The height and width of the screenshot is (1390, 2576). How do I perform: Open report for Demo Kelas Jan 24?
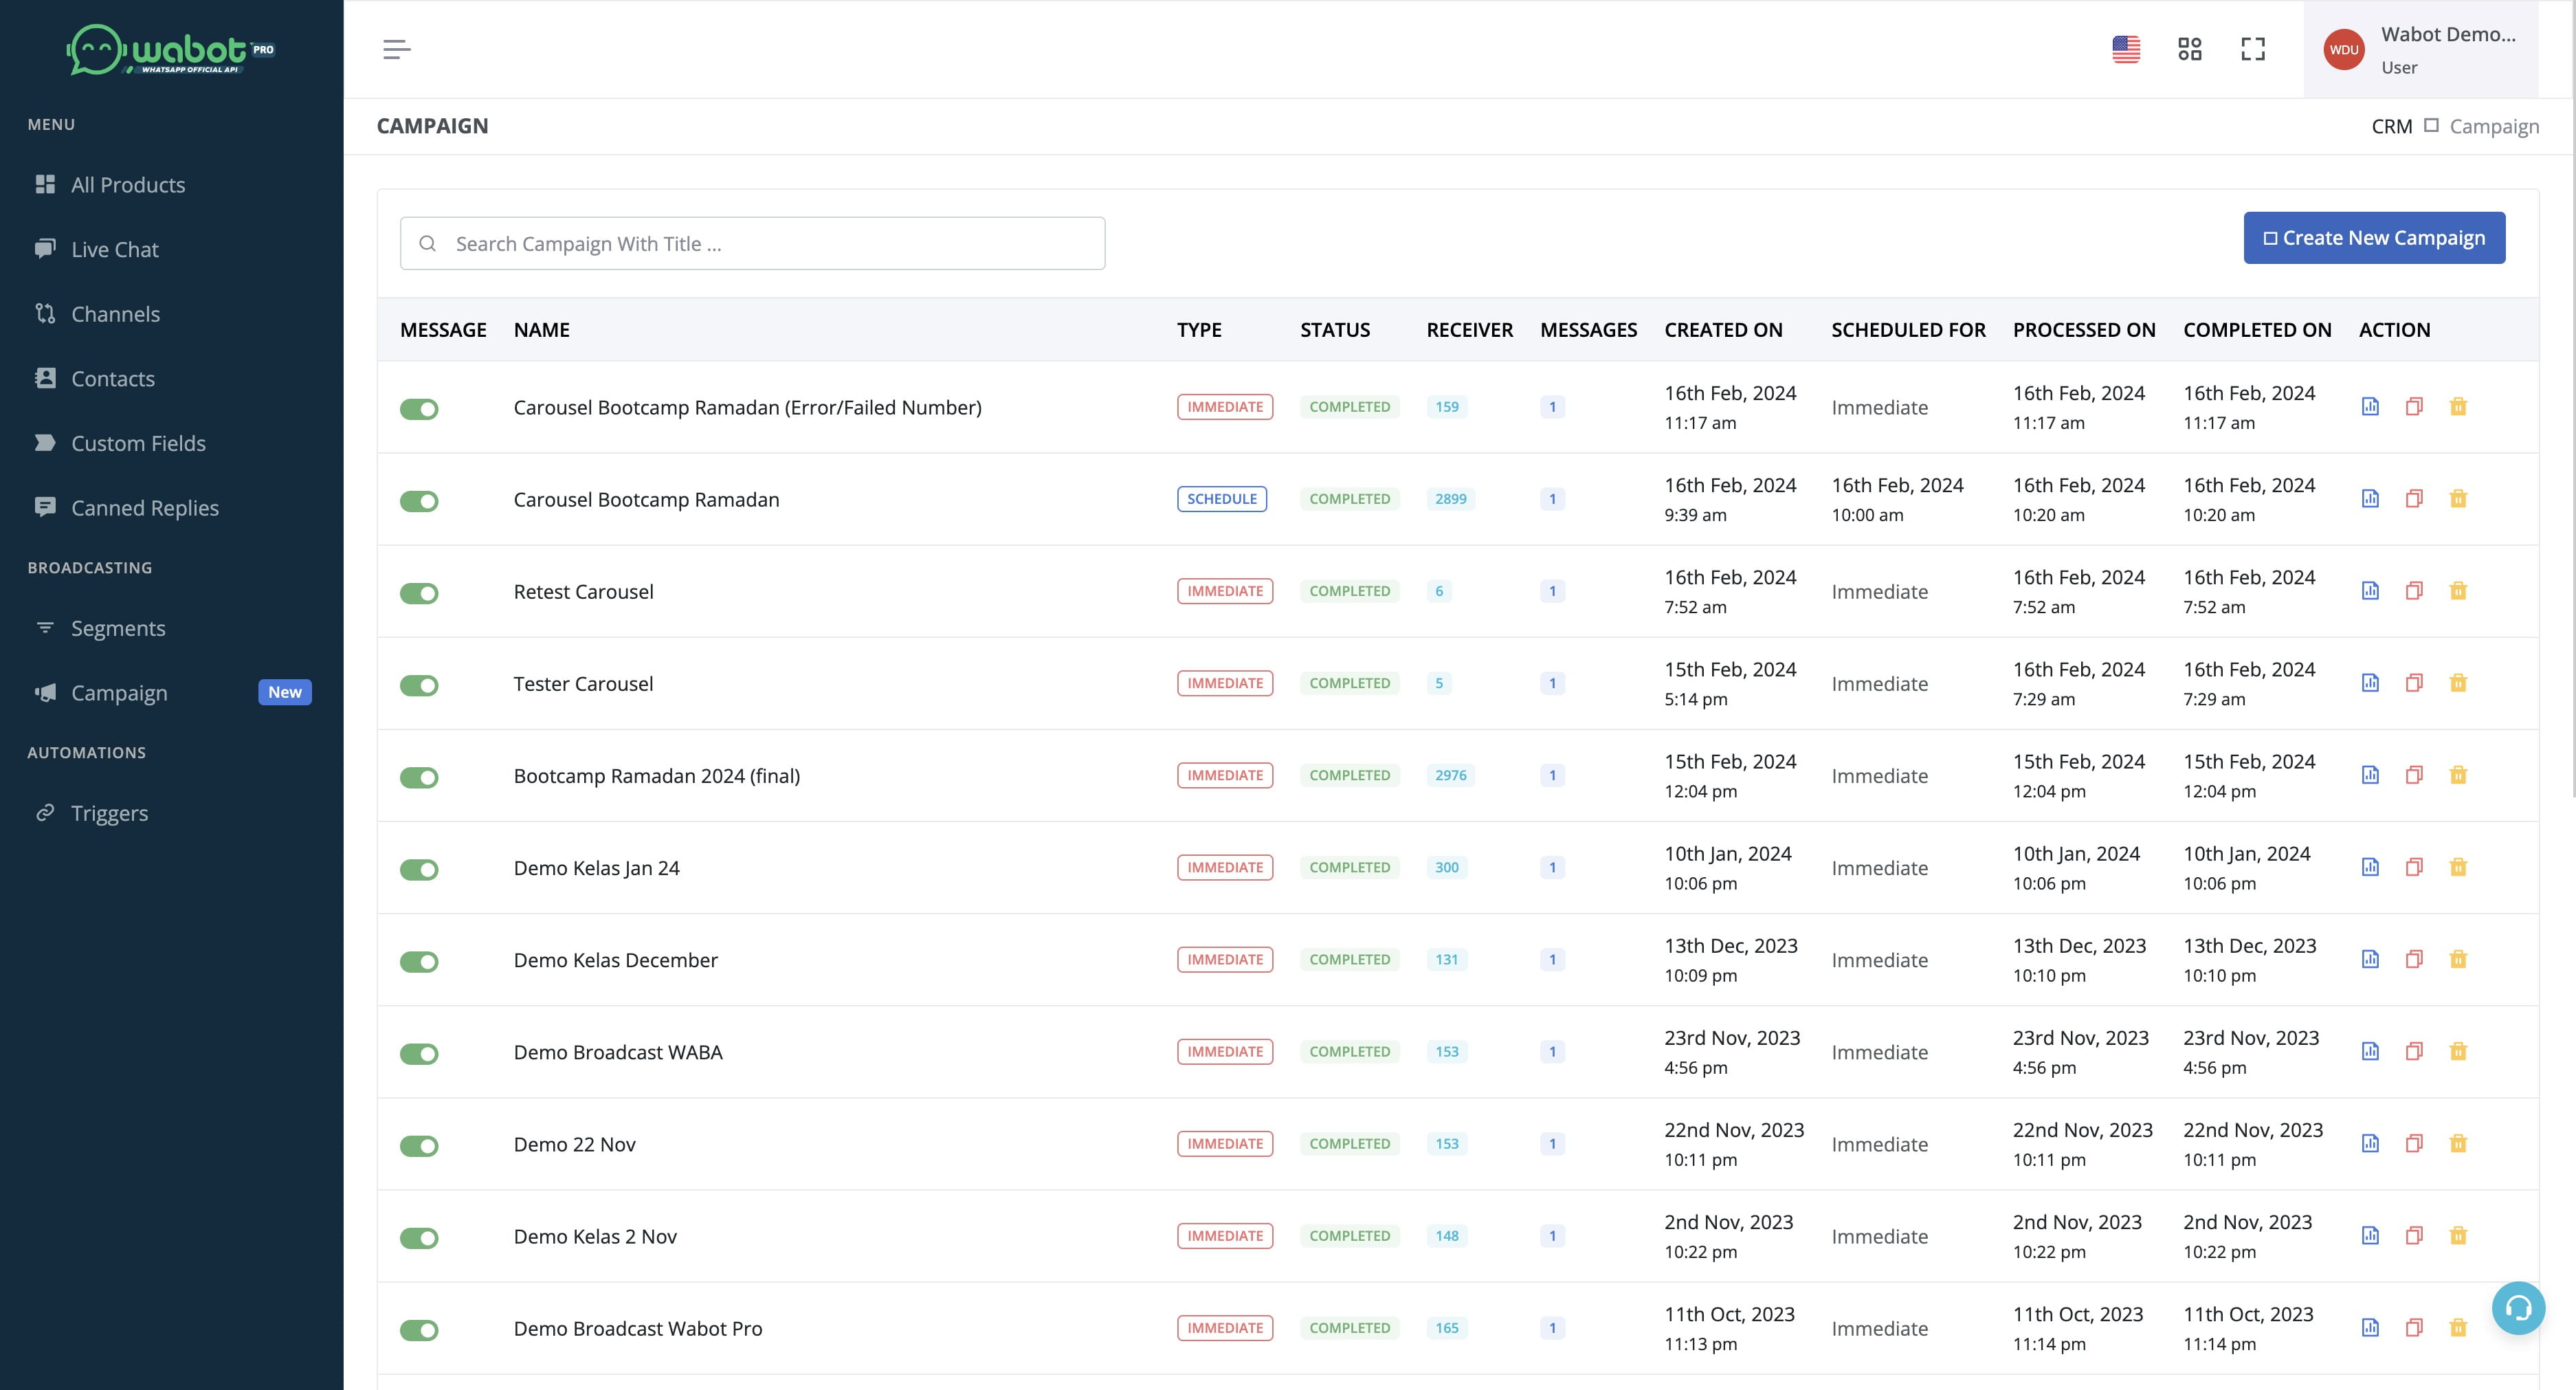click(2370, 866)
